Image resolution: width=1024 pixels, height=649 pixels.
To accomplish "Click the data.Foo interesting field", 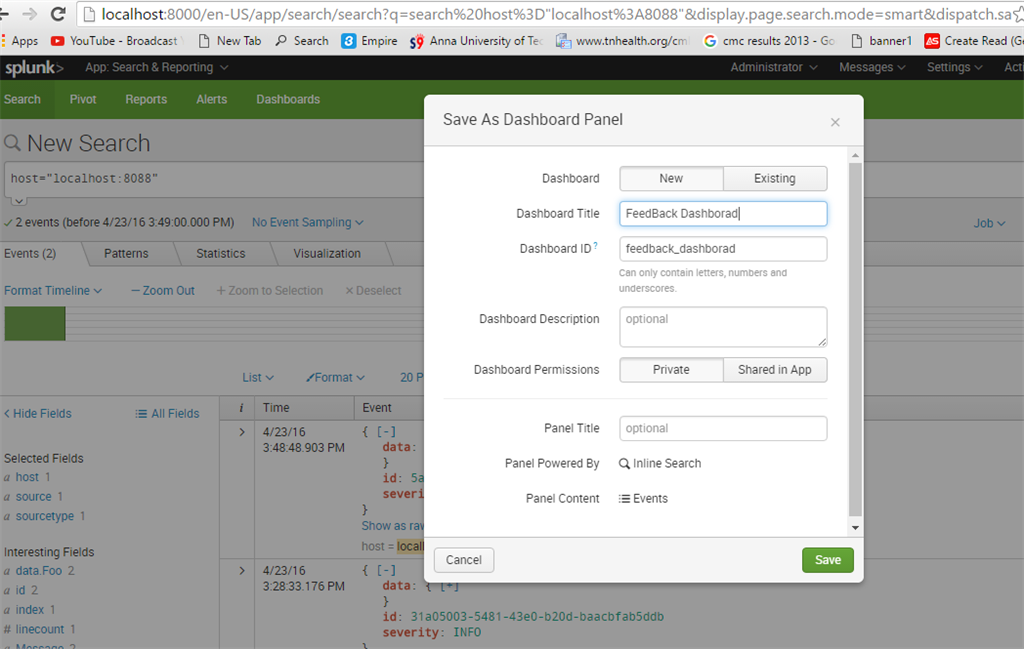I will tap(39, 571).
